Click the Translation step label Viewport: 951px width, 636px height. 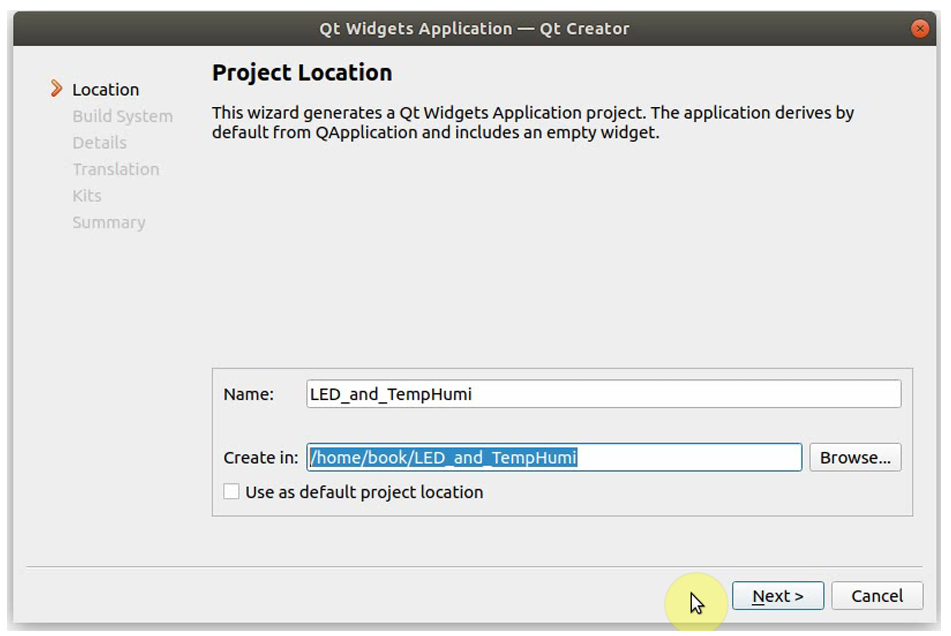(116, 169)
